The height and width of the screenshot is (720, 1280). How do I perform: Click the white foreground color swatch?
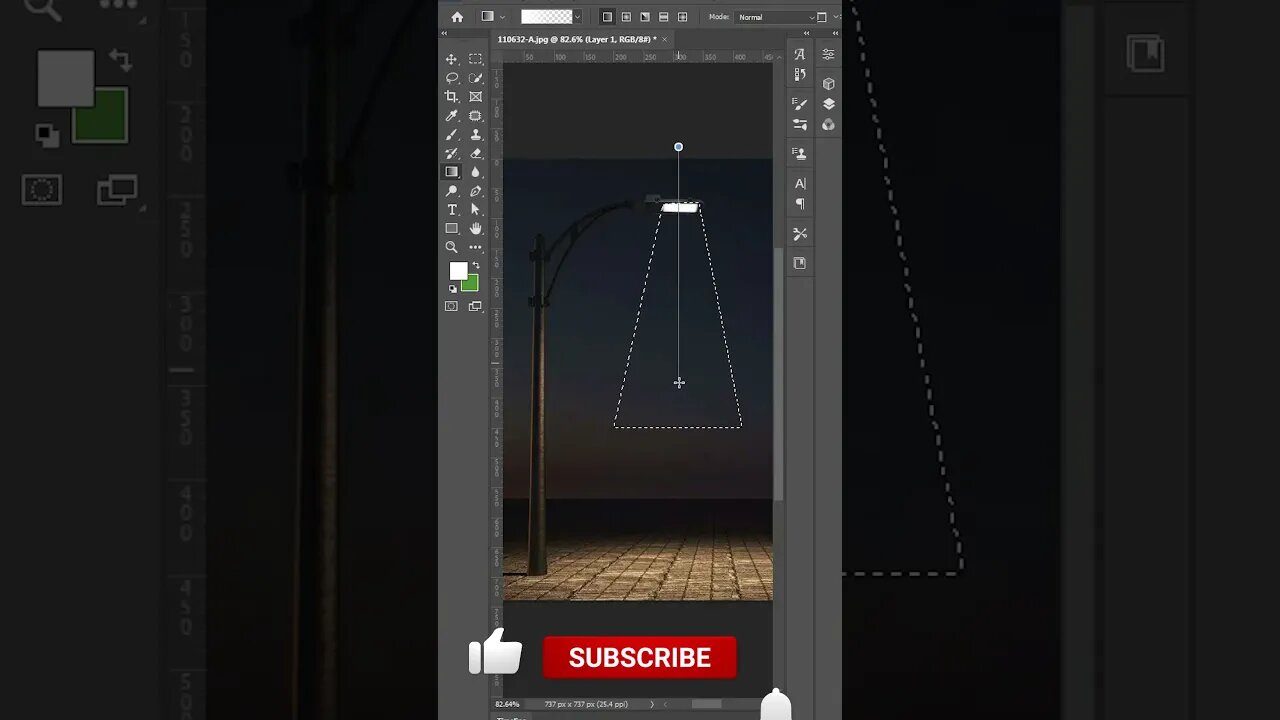(458, 271)
